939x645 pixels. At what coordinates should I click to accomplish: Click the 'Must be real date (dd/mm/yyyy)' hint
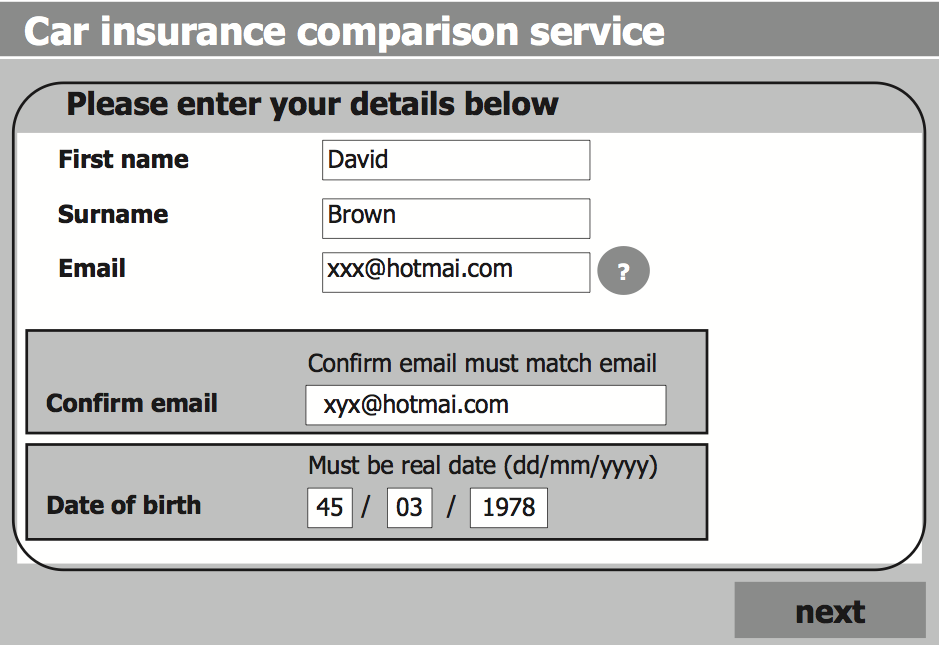click(x=482, y=466)
